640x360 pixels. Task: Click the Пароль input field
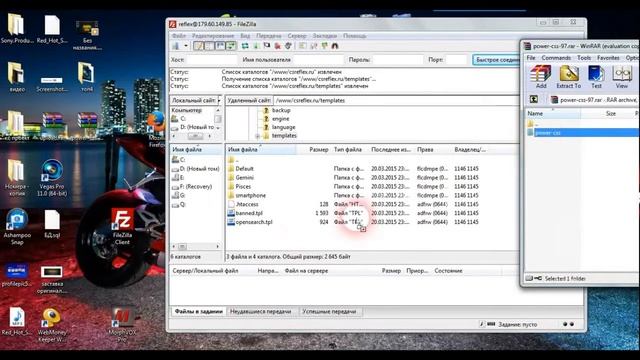pyautogui.click(x=398, y=60)
